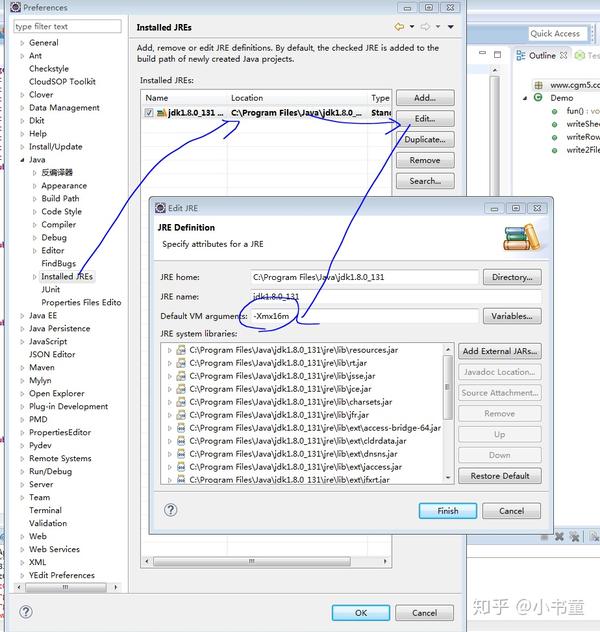This screenshot has height=632, width=600.
Task: Select Terminal preference page
Action: (x=45, y=511)
